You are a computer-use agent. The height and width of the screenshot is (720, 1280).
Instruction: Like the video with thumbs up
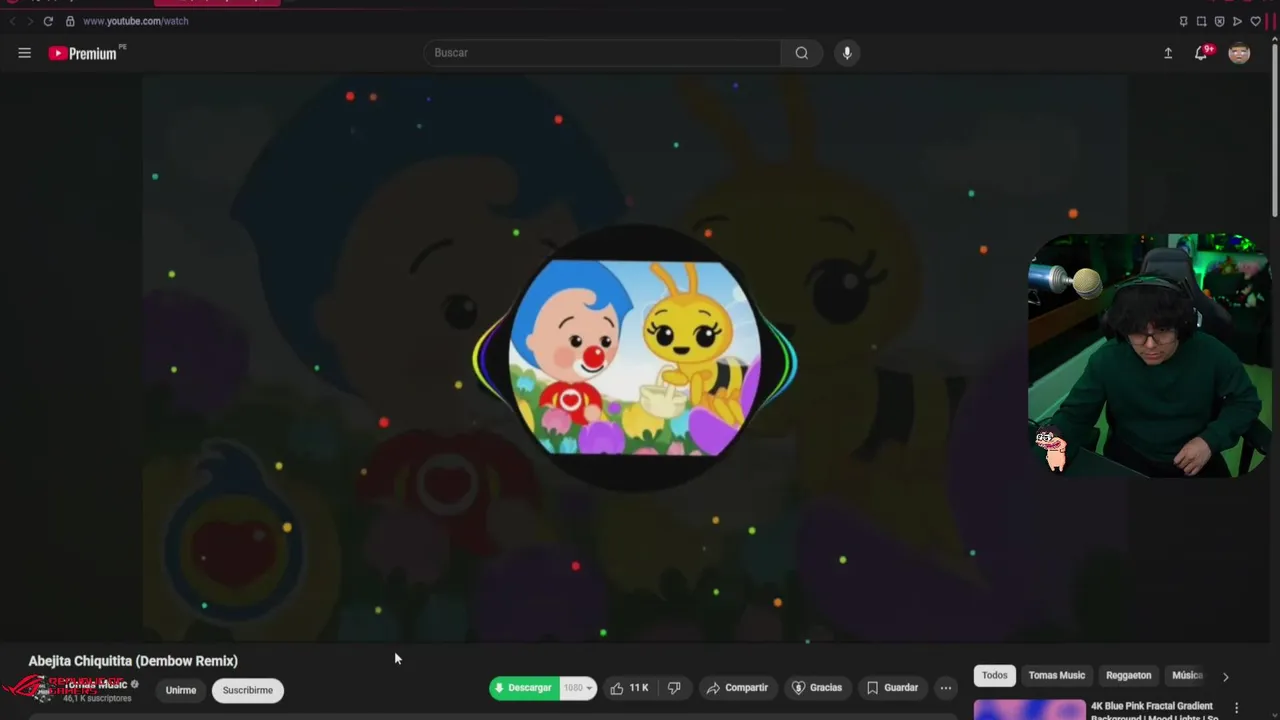(x=629, y=688)
